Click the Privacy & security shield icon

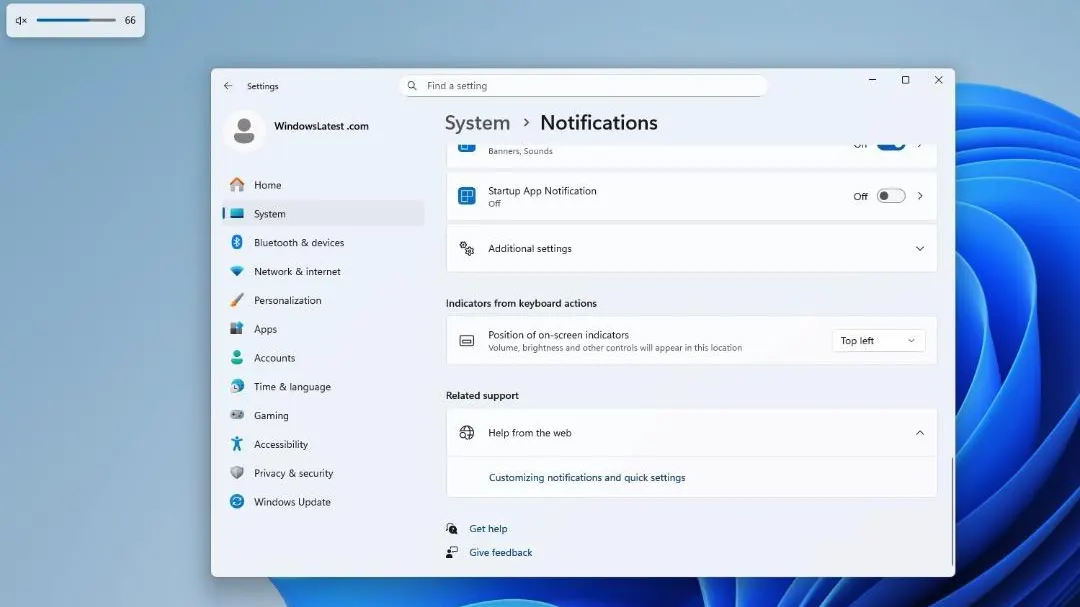[x=237, y=473]
